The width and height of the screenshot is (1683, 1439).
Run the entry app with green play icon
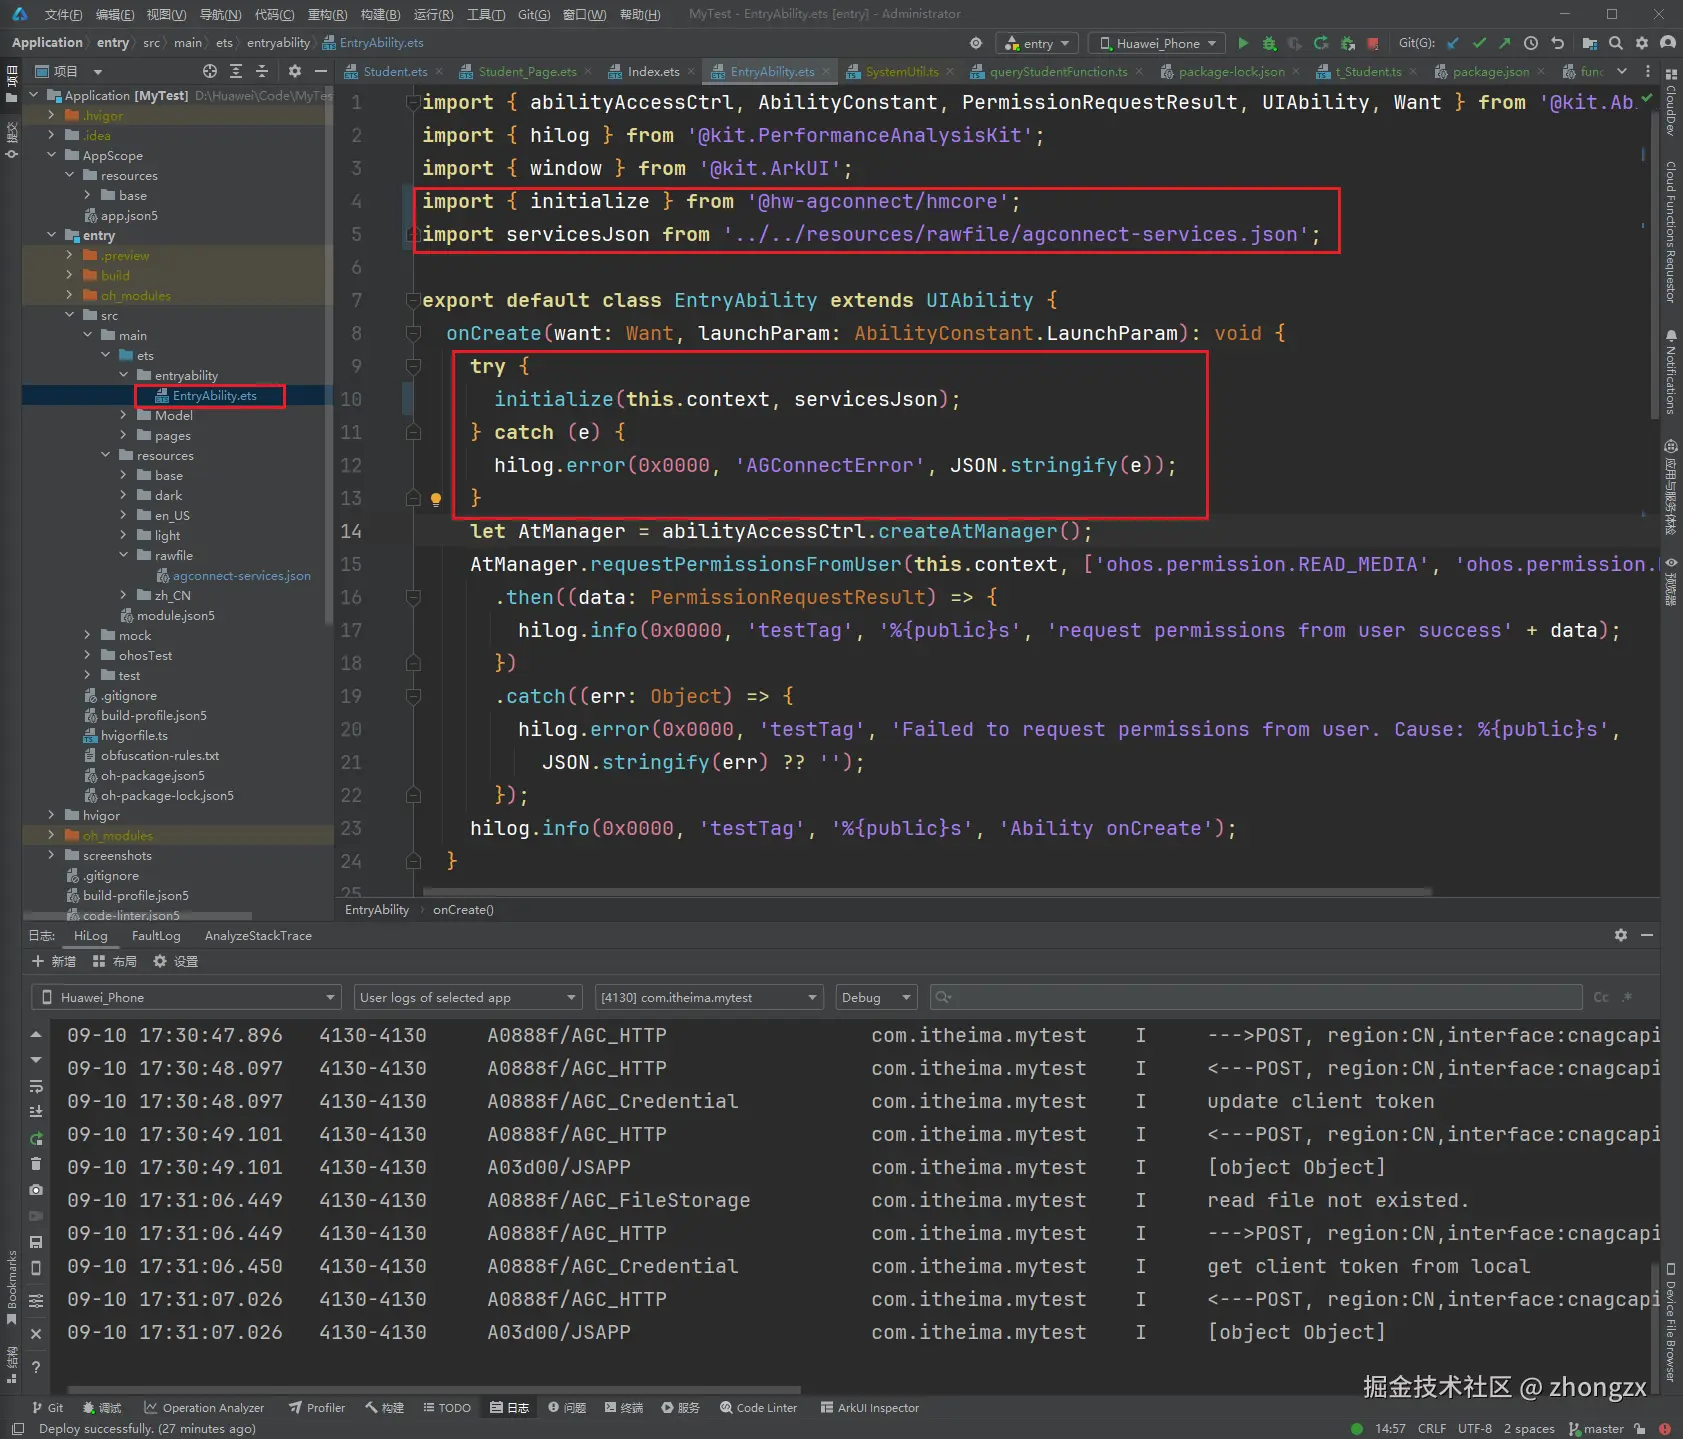point(1243,43)
